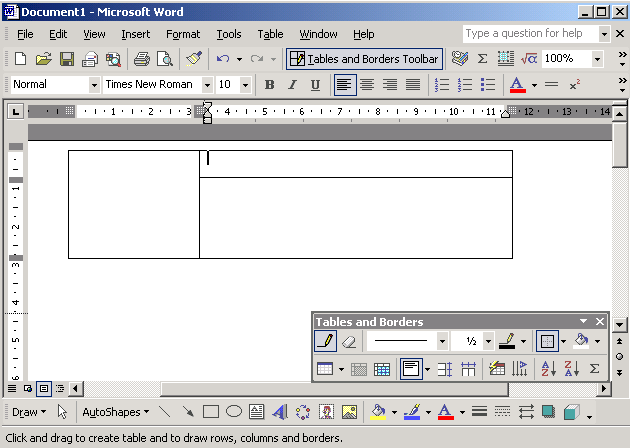Toggle Bold formatting
Viewport: 630px width, 448px height.
click(x=269, y=85)
